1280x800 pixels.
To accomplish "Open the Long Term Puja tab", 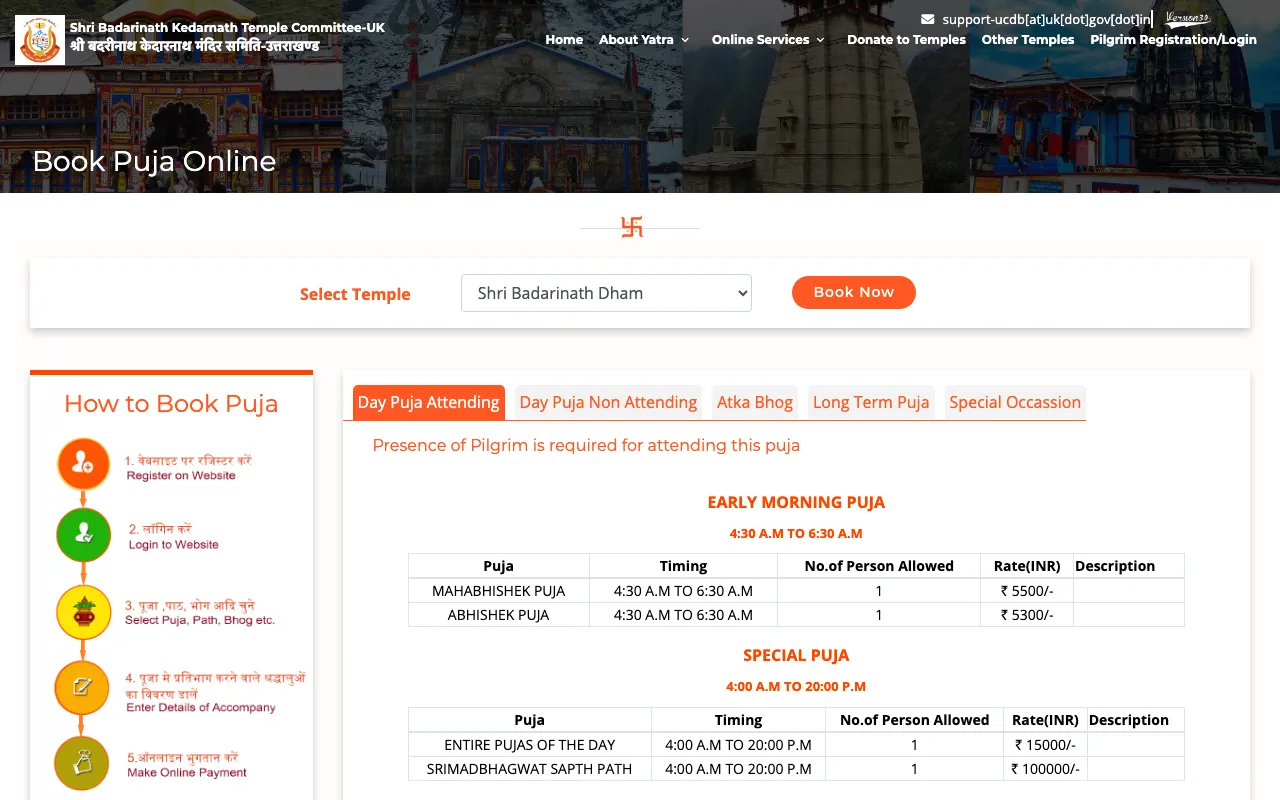I will coord(871,402).
